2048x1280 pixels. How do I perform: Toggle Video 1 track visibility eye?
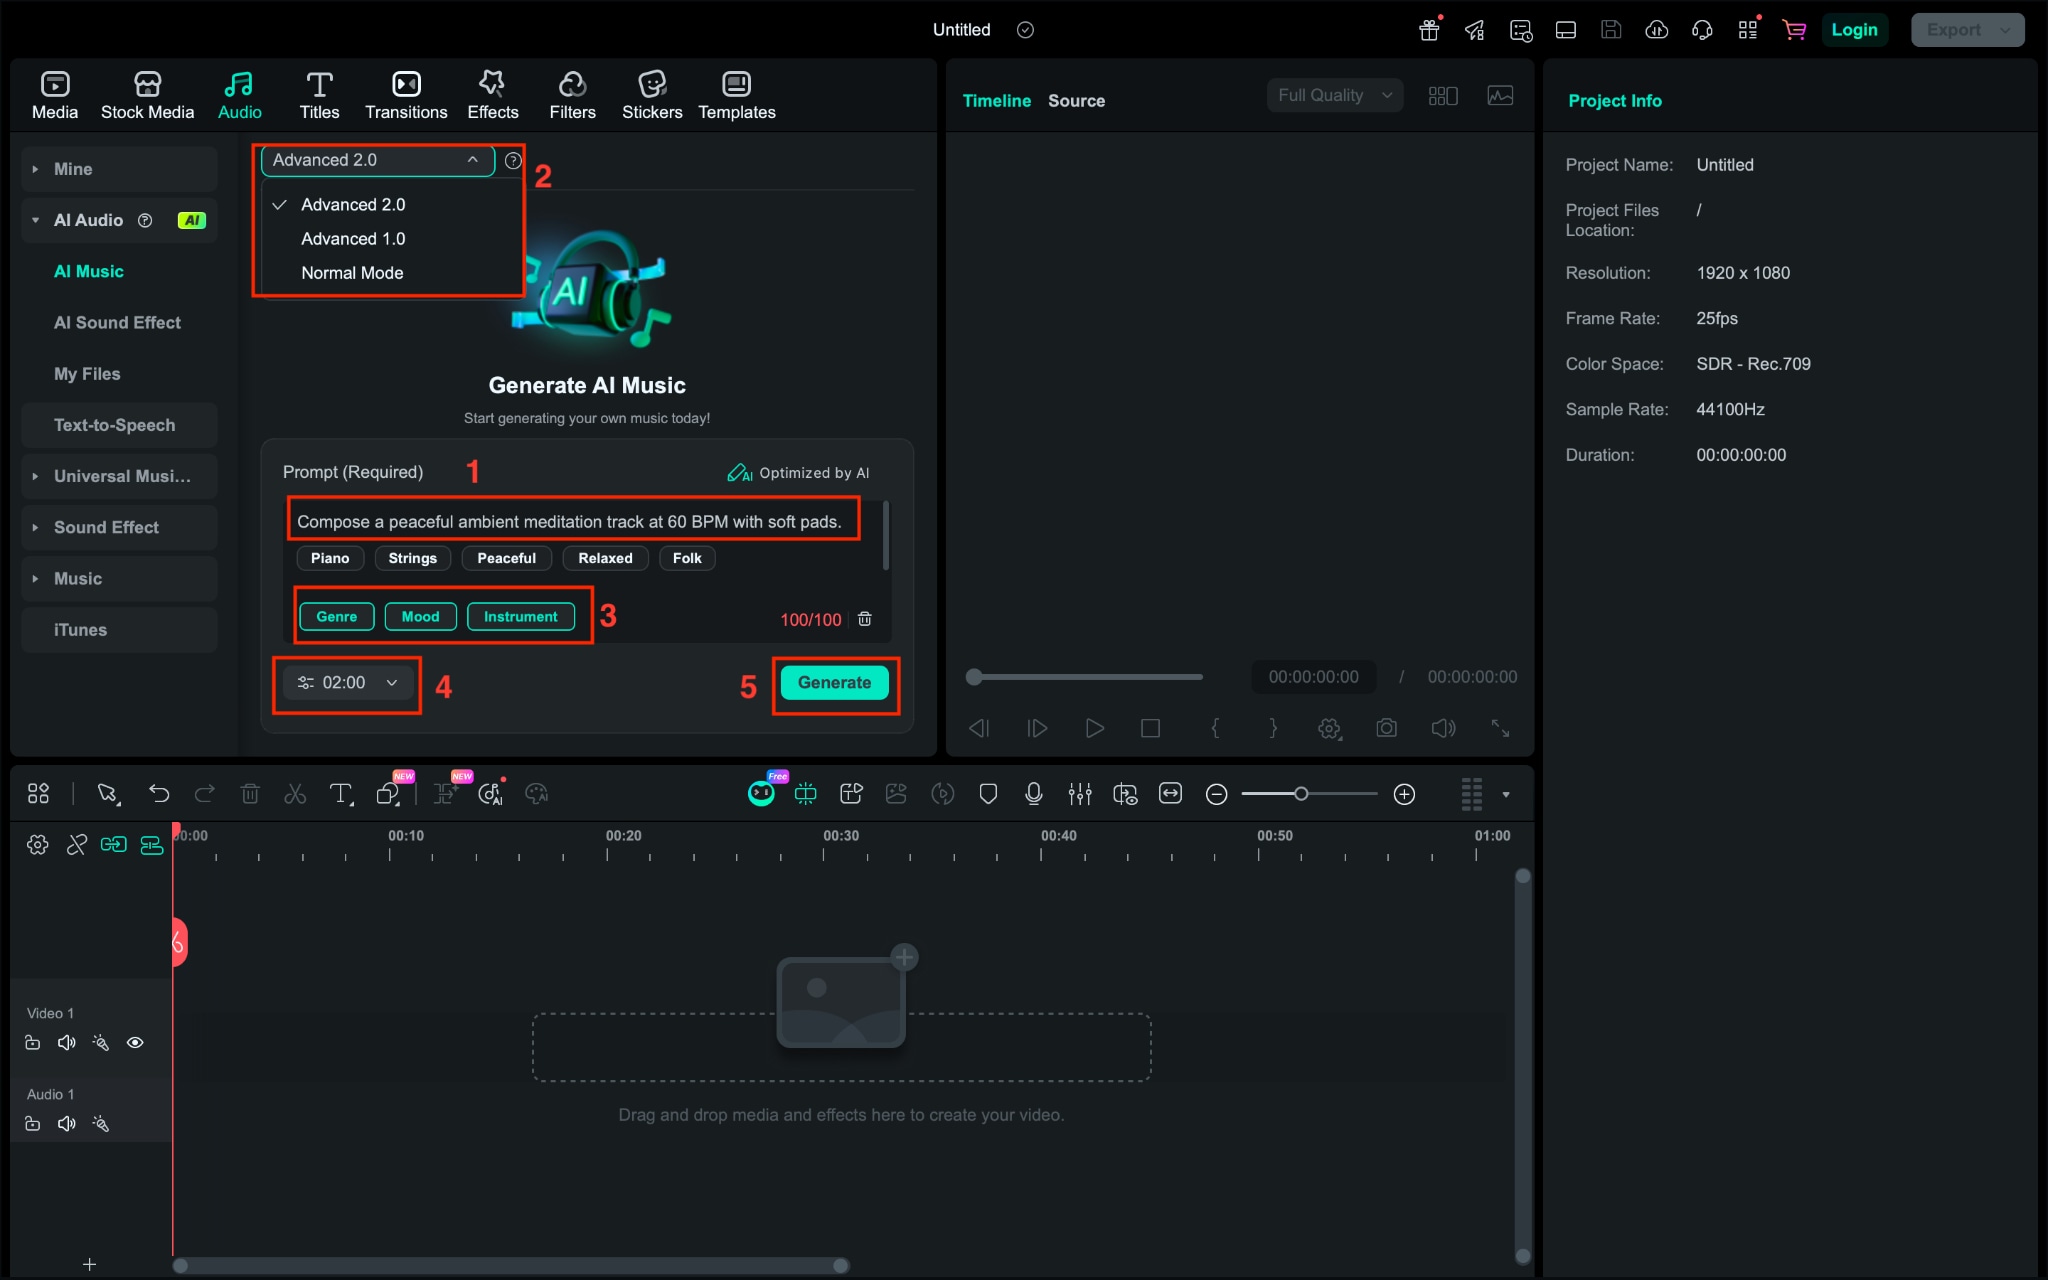point(135,1043)
